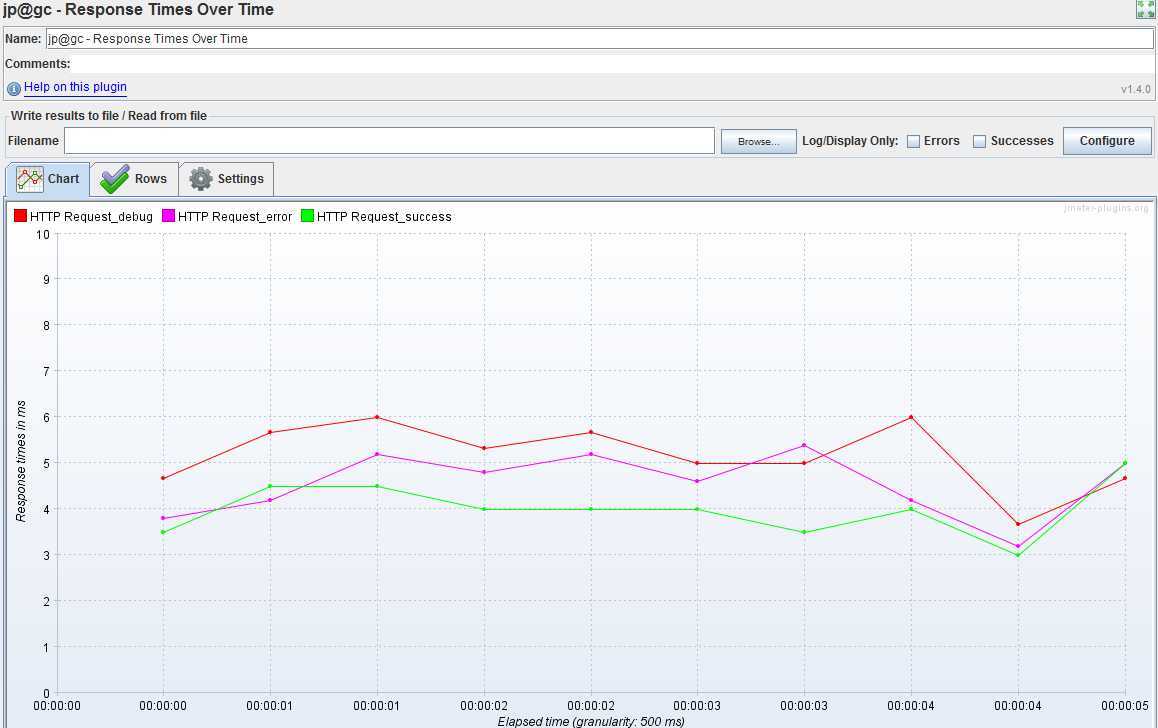This screenshot has height=728, width=1158.
Task: Click the HTTP Request_error legend label
Action: [235, 217]
